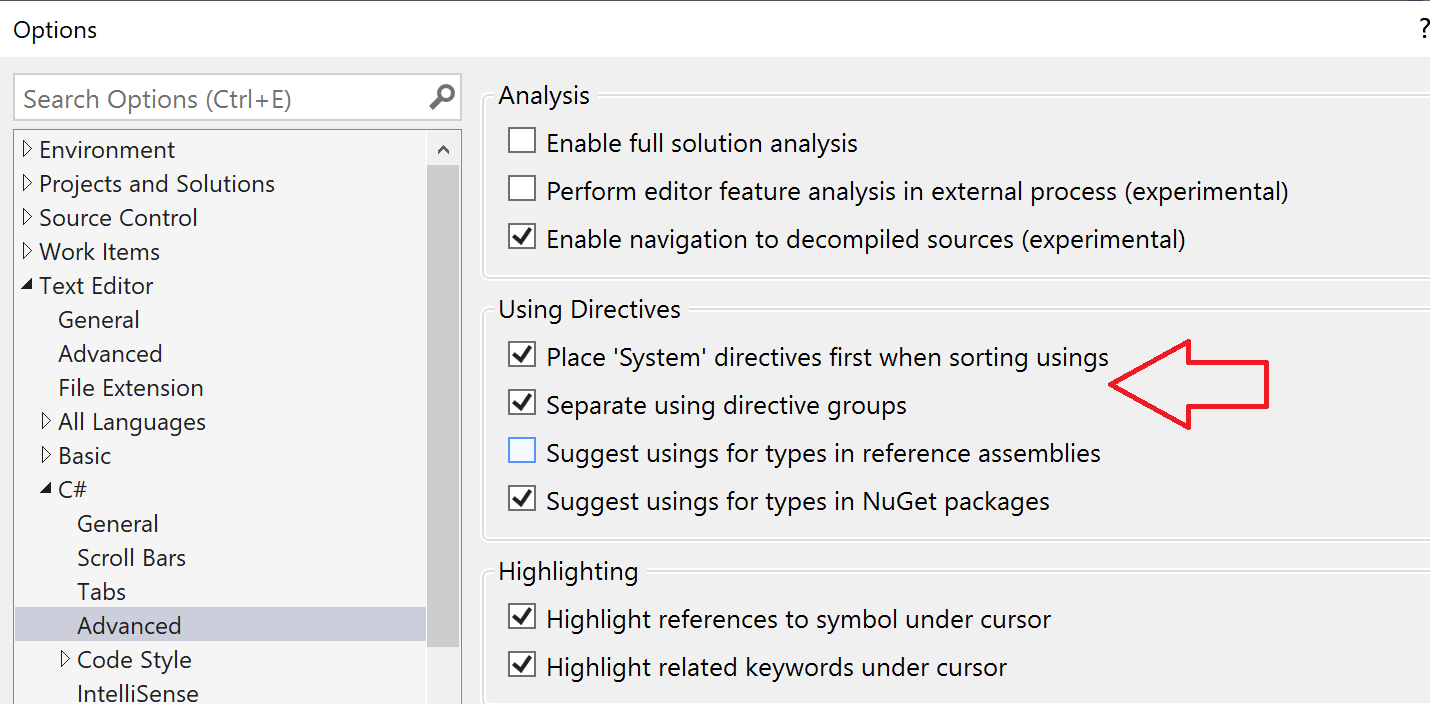Viewport: 1430px width, 704px height.
Task: Uncheck Place 'System' directives first when sorting
Action: pyautogui.click(x=520, y=356)
